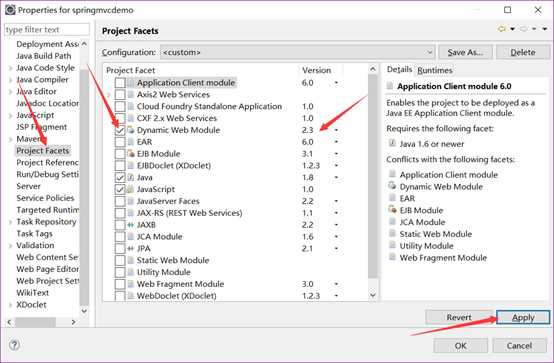
Task: Click the EJB Module facet icon
Action: click(x=131, y=154)
